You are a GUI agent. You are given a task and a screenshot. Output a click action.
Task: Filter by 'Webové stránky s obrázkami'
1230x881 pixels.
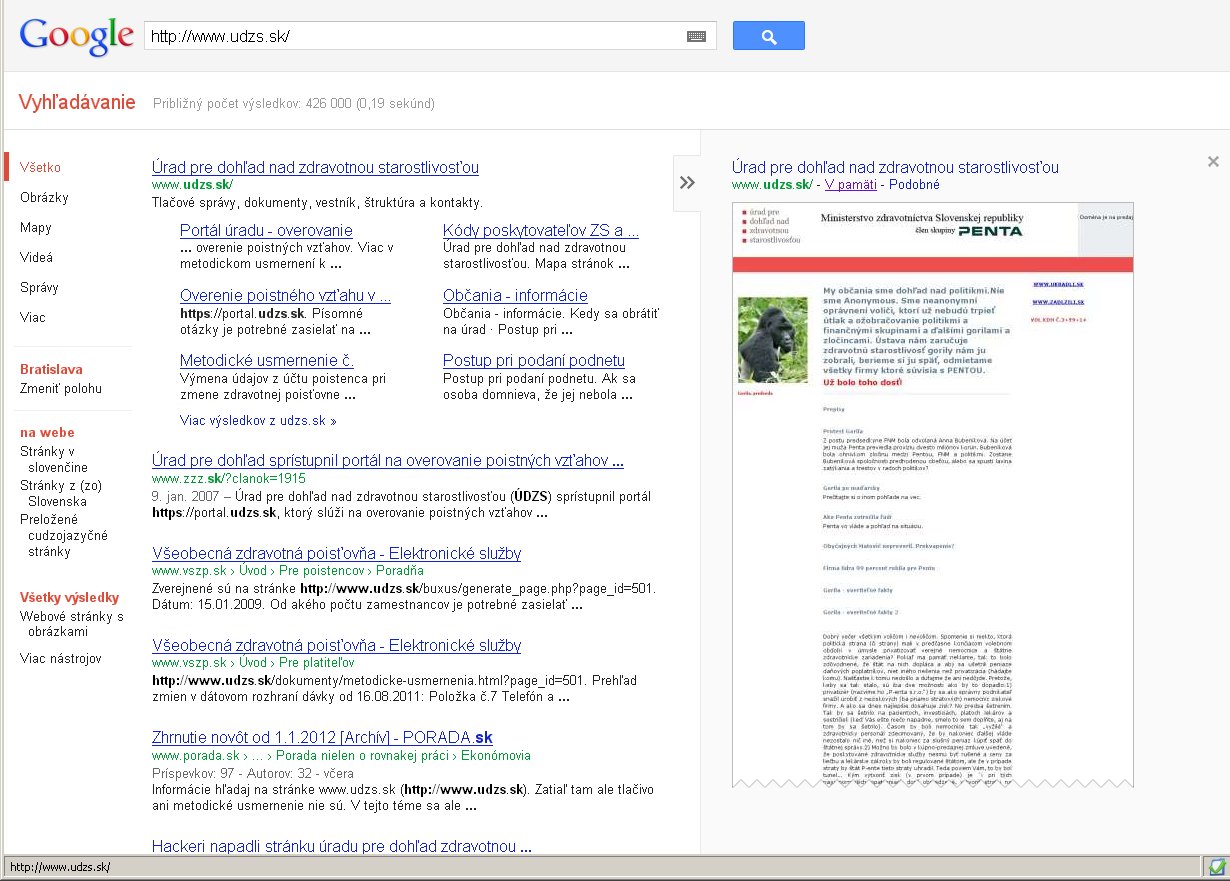(71, 624)
